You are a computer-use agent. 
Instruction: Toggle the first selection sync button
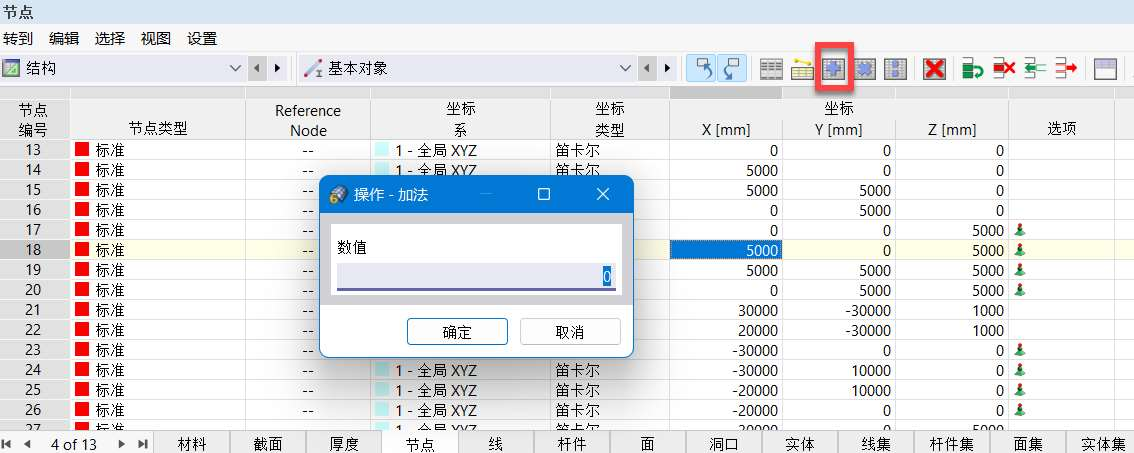701,69
